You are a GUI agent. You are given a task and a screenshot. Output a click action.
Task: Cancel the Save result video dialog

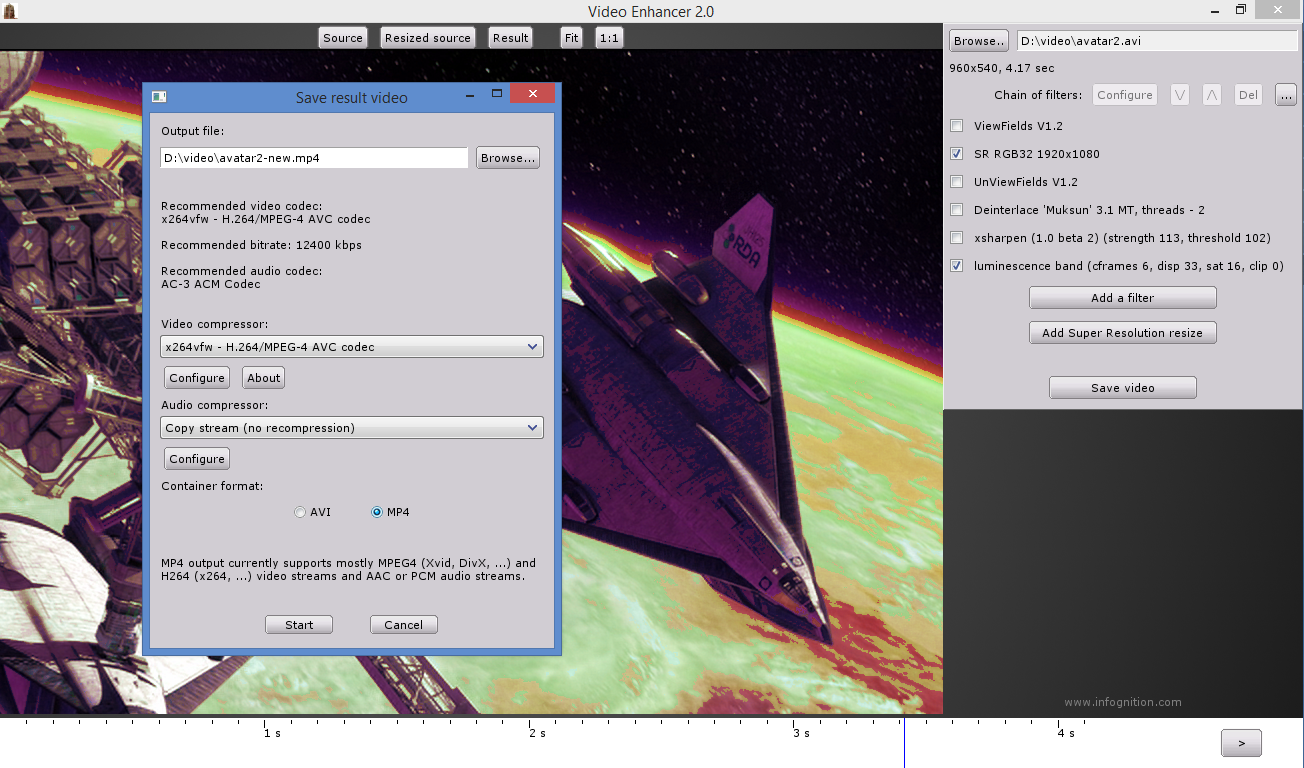click(x=404, y=625)
